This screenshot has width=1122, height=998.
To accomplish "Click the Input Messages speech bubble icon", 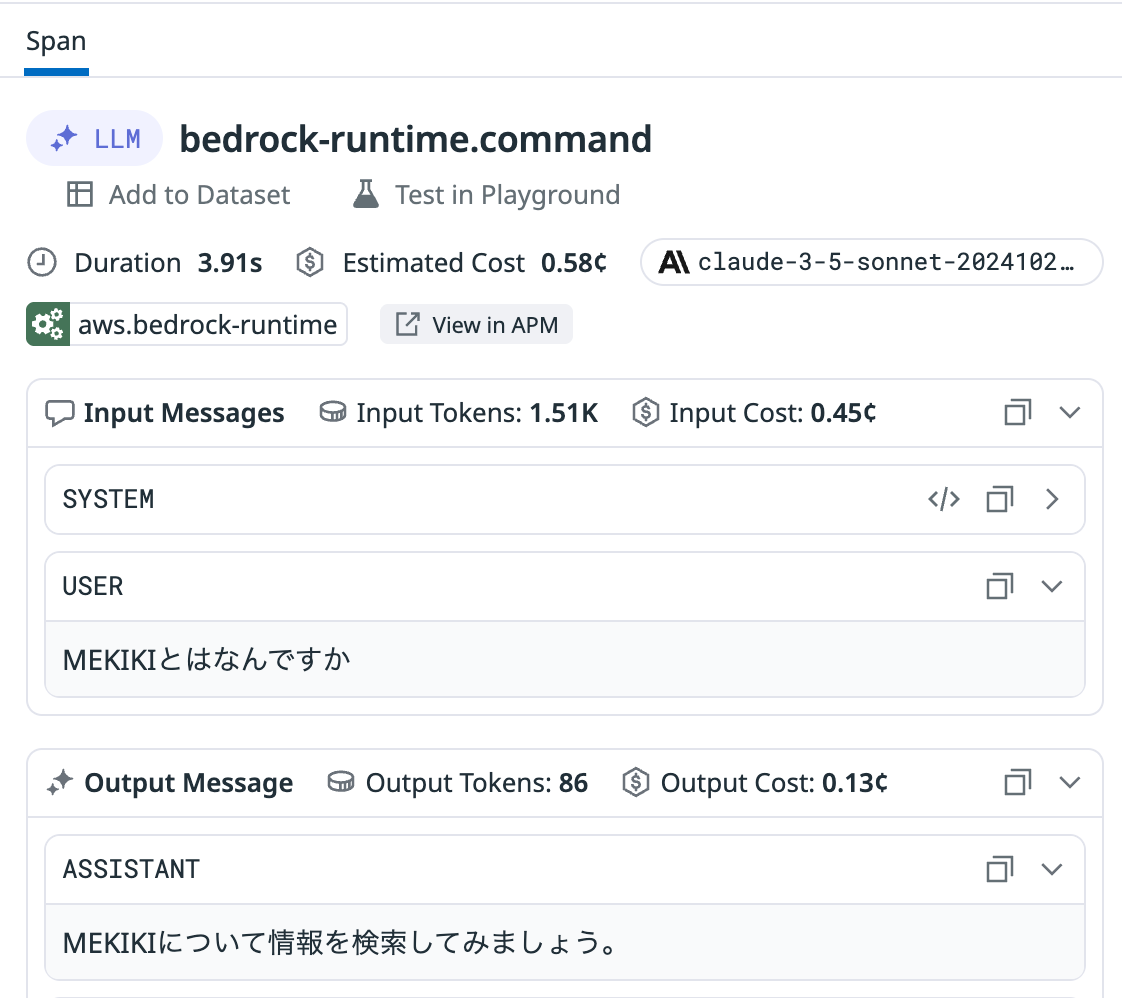I will pos(59,413).
